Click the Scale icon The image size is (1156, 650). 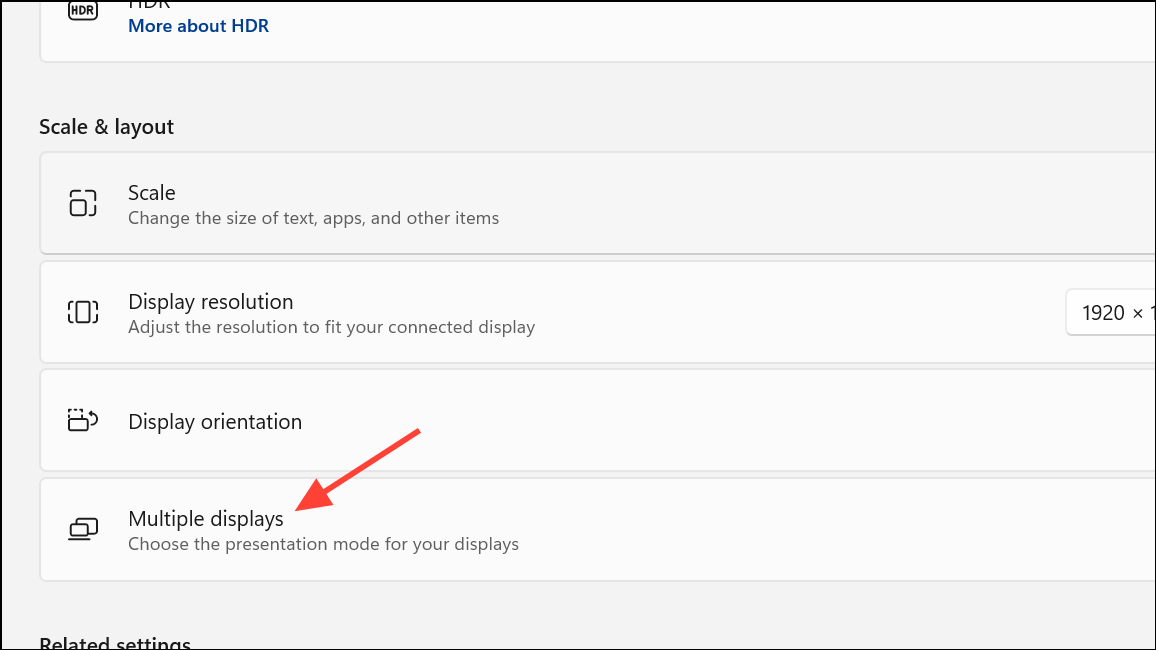(82, 204)
